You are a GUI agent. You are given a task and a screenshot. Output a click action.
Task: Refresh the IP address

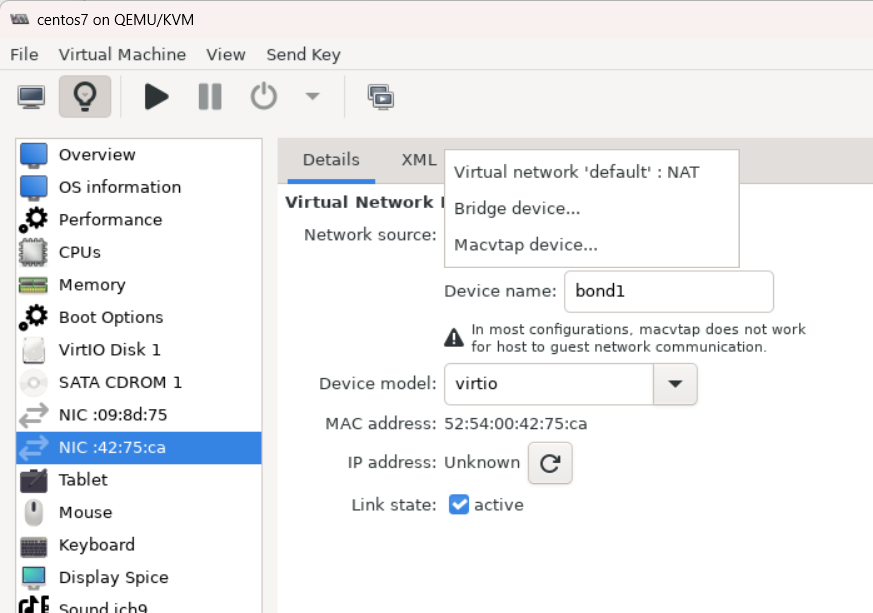(x=550, y=463)
